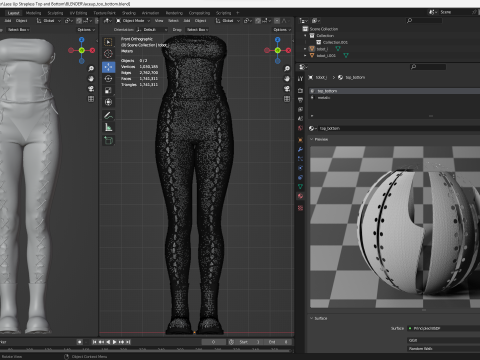Open the Material properties tab
The image size is (480, 360).
[x=300, y=196]
